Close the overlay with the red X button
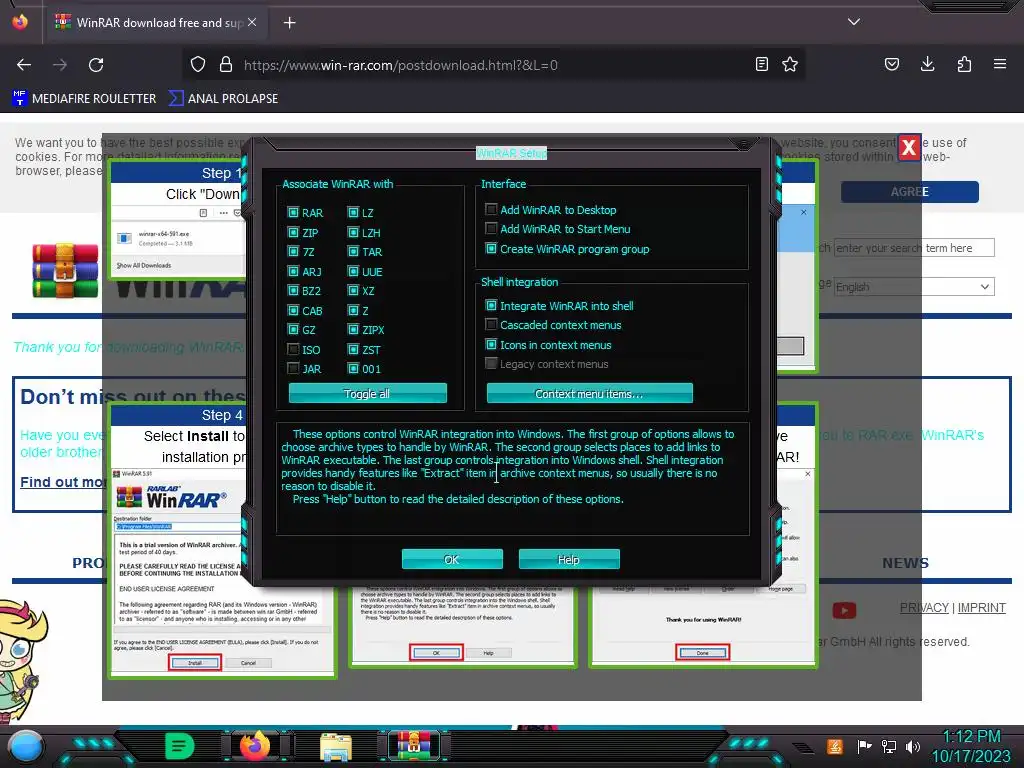 coord(908,148)
